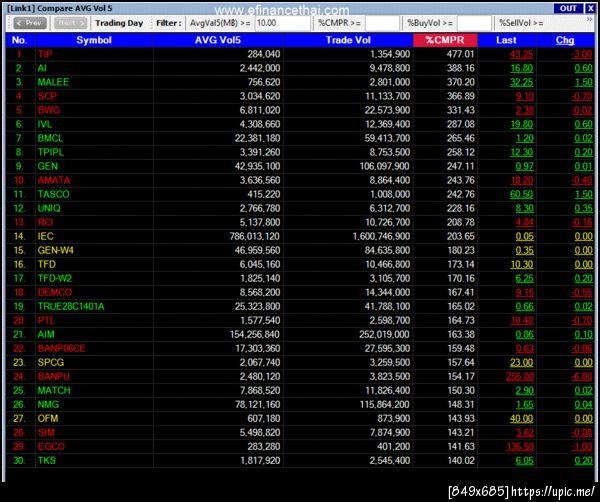600x502 pixels.
Task: Click AVG Vol5 value 78,121,160 for NMG
Action: [x=258, y=405]
